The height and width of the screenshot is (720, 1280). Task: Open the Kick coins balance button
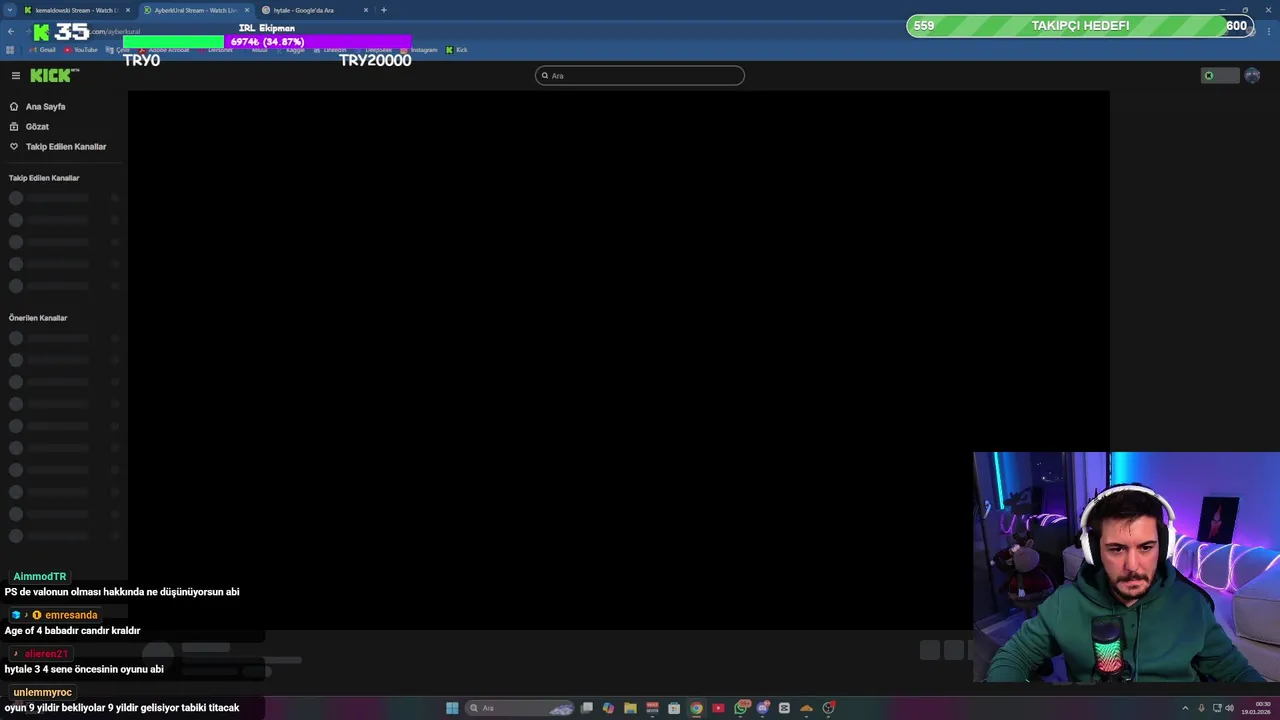pyautogui.click(x=1220, y=76)
